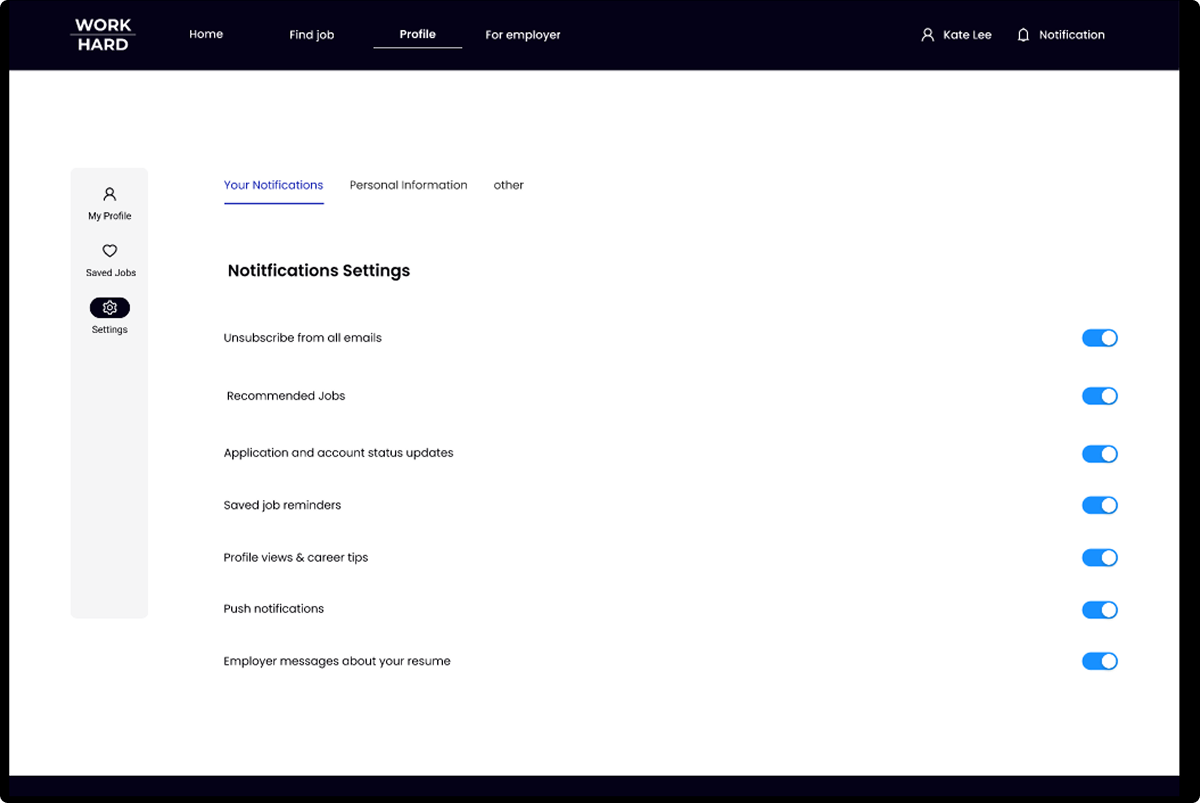1200x803 pixels.
Task: Click the My Profile person icon
Action: (x=110, y=194)
